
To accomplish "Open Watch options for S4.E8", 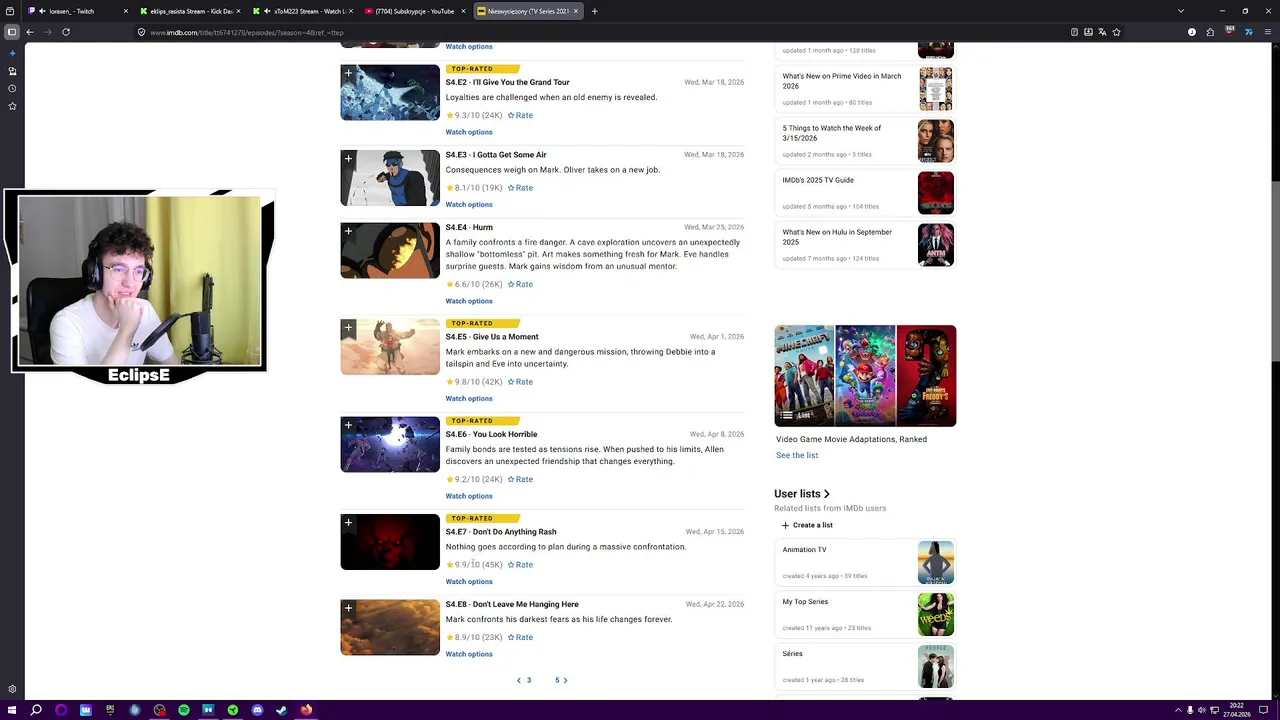I will (469, 654).
